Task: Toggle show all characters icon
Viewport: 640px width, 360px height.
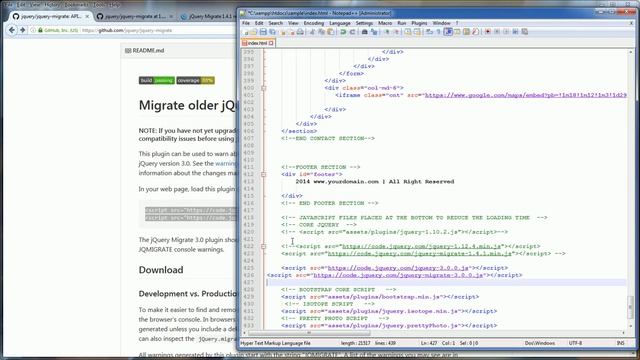Action: pyautogui.click(x=439, y=32)
